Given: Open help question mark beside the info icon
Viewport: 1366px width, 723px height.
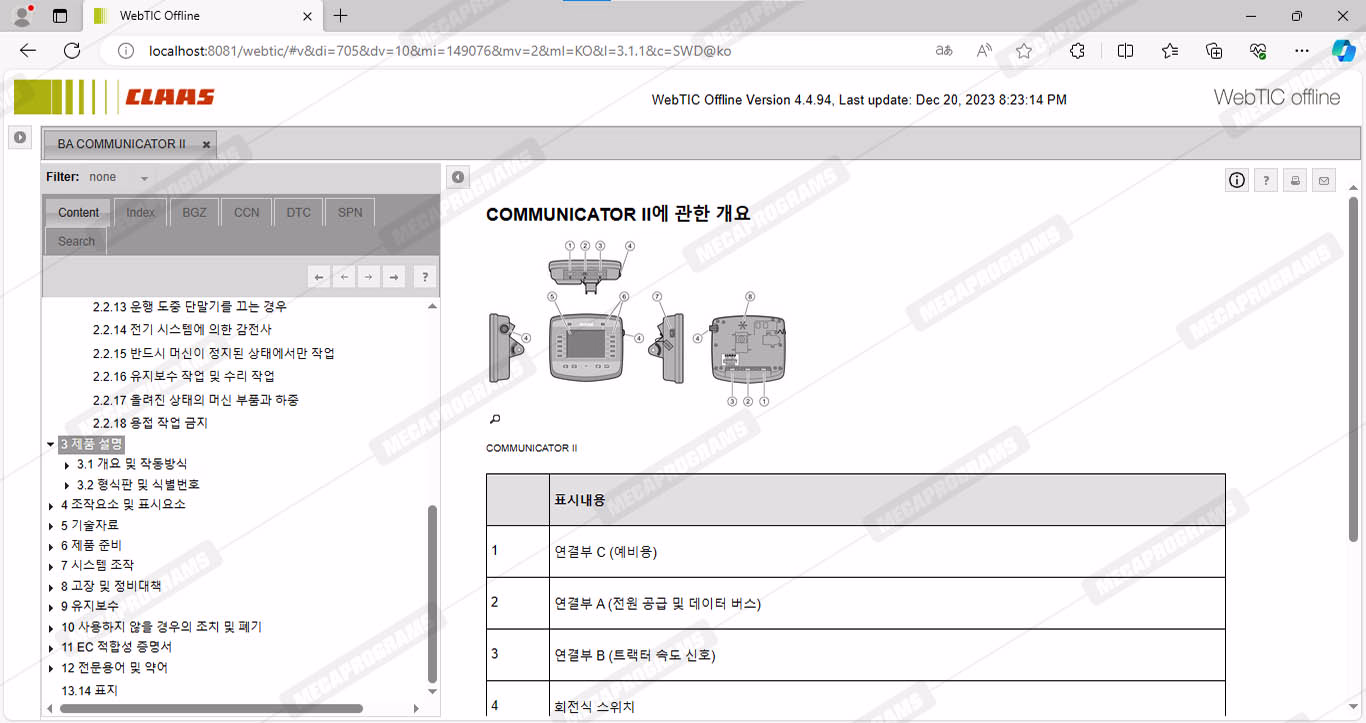Looking at the screenshot, I should click(1266, 180).
